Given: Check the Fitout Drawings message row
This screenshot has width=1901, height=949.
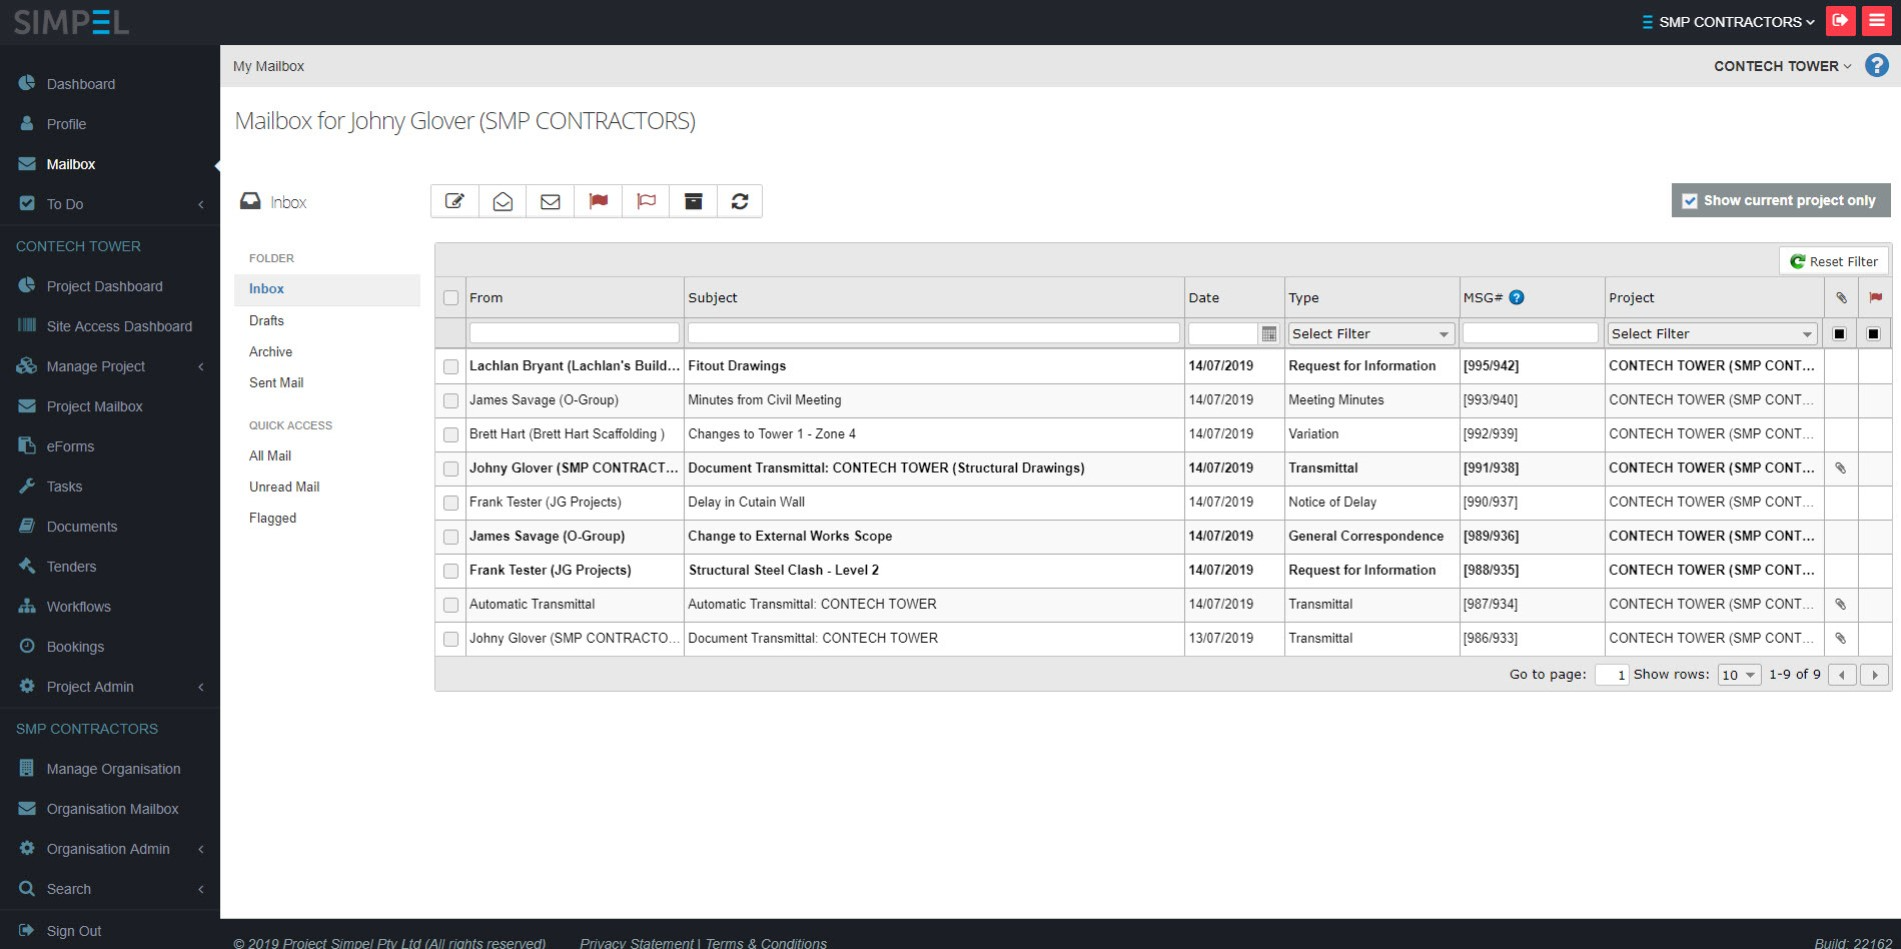Looking at the screenshot, I should pos(450,366).
